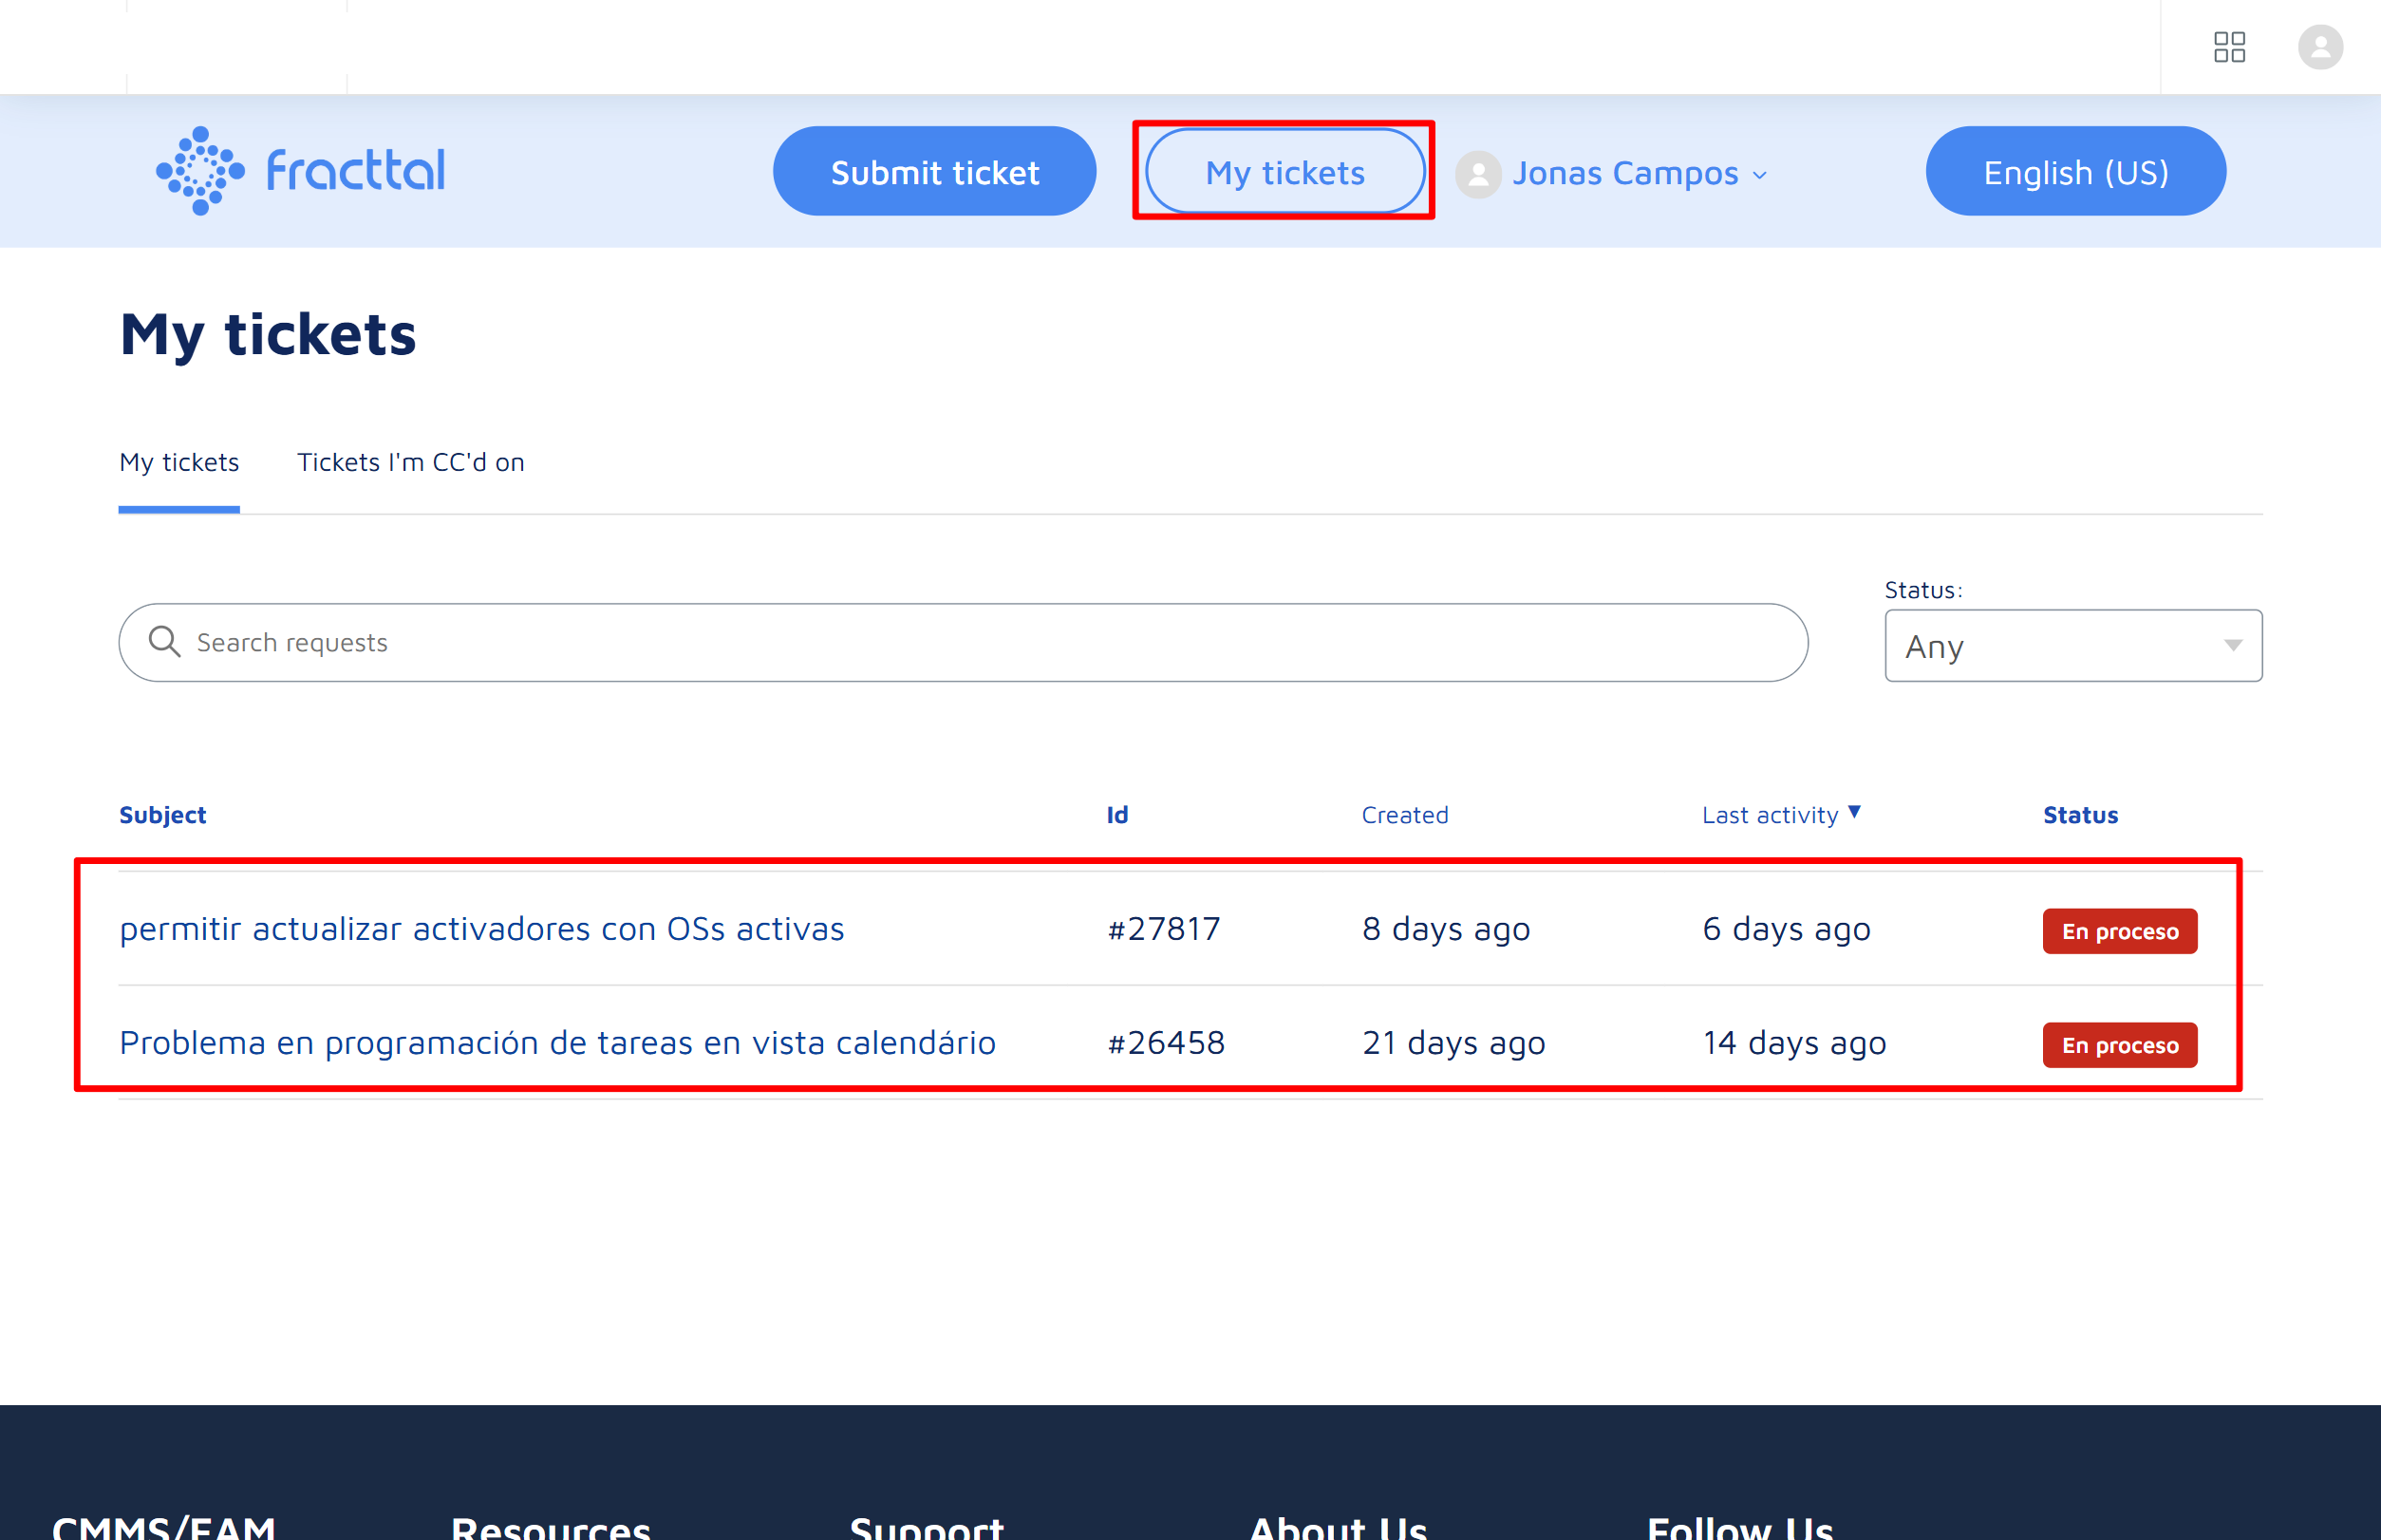Click the 6 days ago activity value
The width and height of the screenshot is (2381, 1540).
tap(1786, 929)
